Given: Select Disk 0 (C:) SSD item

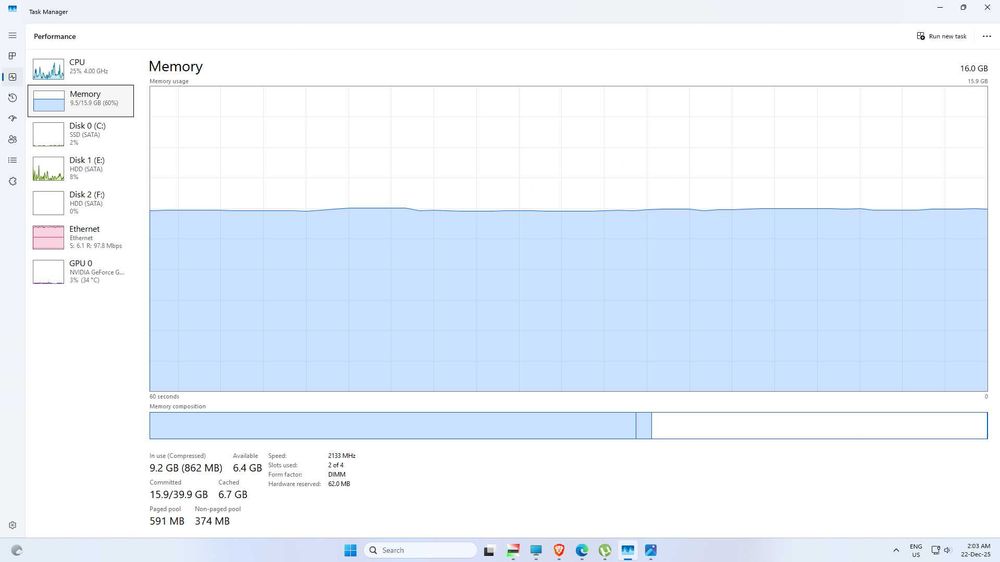Looking at the screenshot, I should tap(80, 134).
